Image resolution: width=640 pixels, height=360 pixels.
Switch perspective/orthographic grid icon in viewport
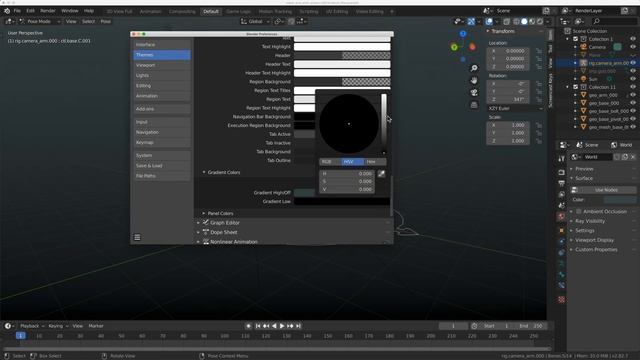[x=474, y=105]
